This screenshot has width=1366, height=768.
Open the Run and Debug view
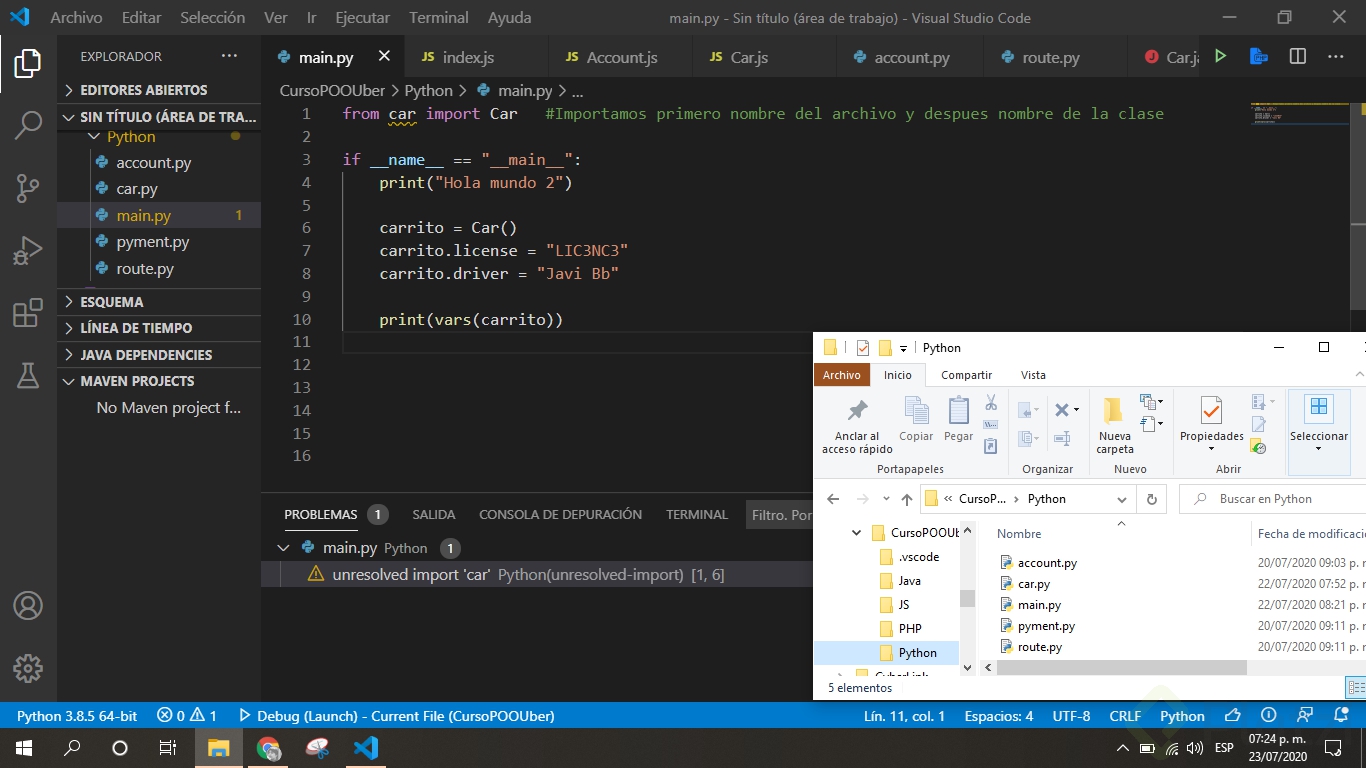[28, 250]
